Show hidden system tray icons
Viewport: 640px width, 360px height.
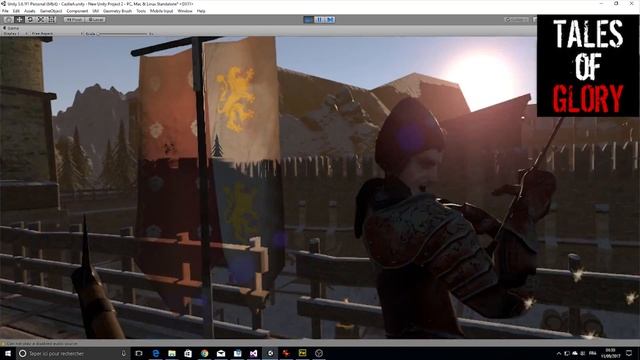coord(558,353)
